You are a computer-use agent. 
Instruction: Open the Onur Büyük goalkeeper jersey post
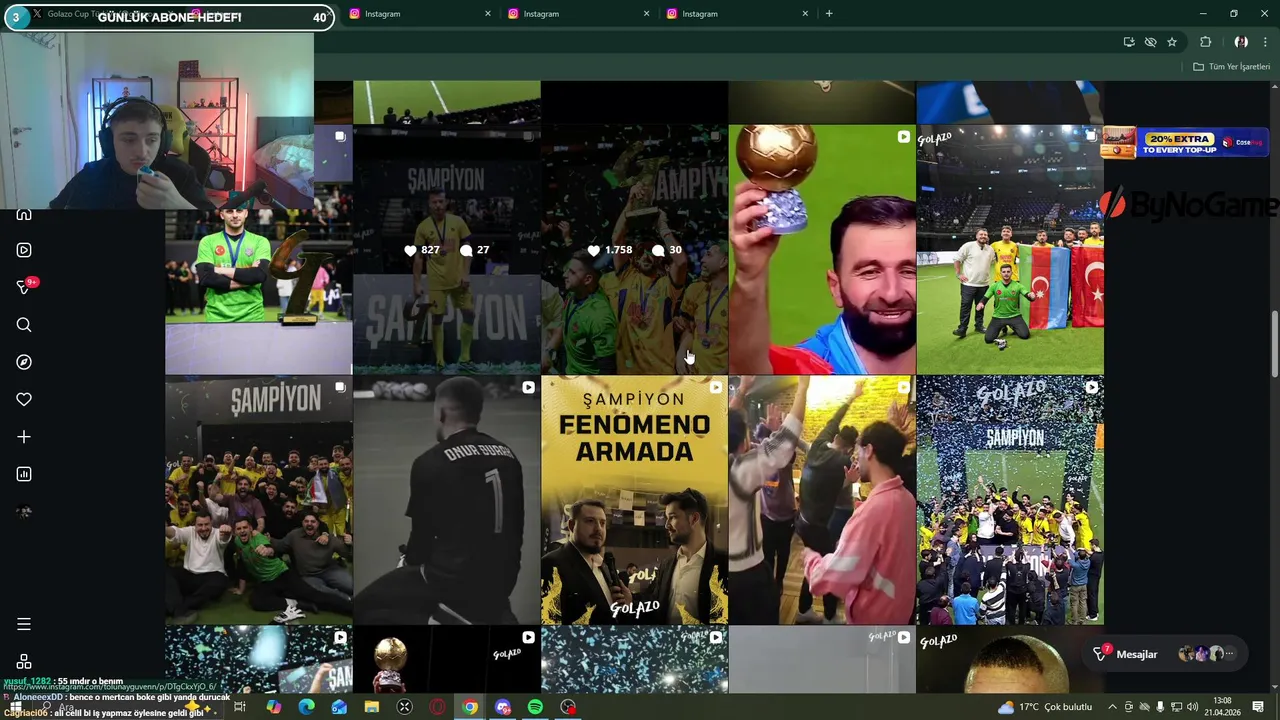pyautogui.click(x=446, y=500)
